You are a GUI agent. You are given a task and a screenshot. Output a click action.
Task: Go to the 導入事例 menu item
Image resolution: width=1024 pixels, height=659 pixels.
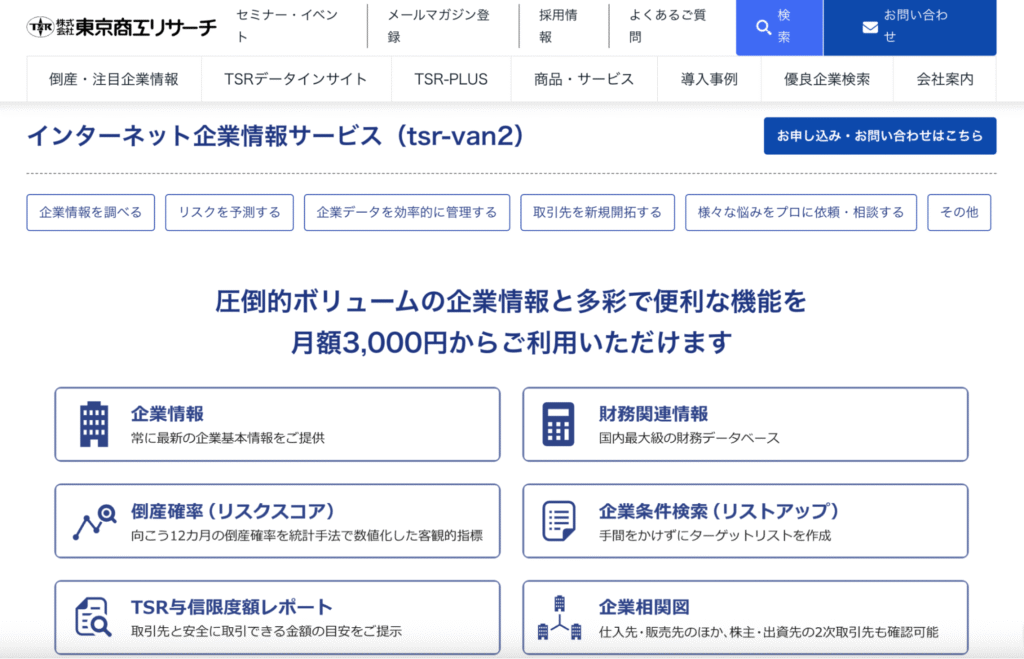coord(709,79)
